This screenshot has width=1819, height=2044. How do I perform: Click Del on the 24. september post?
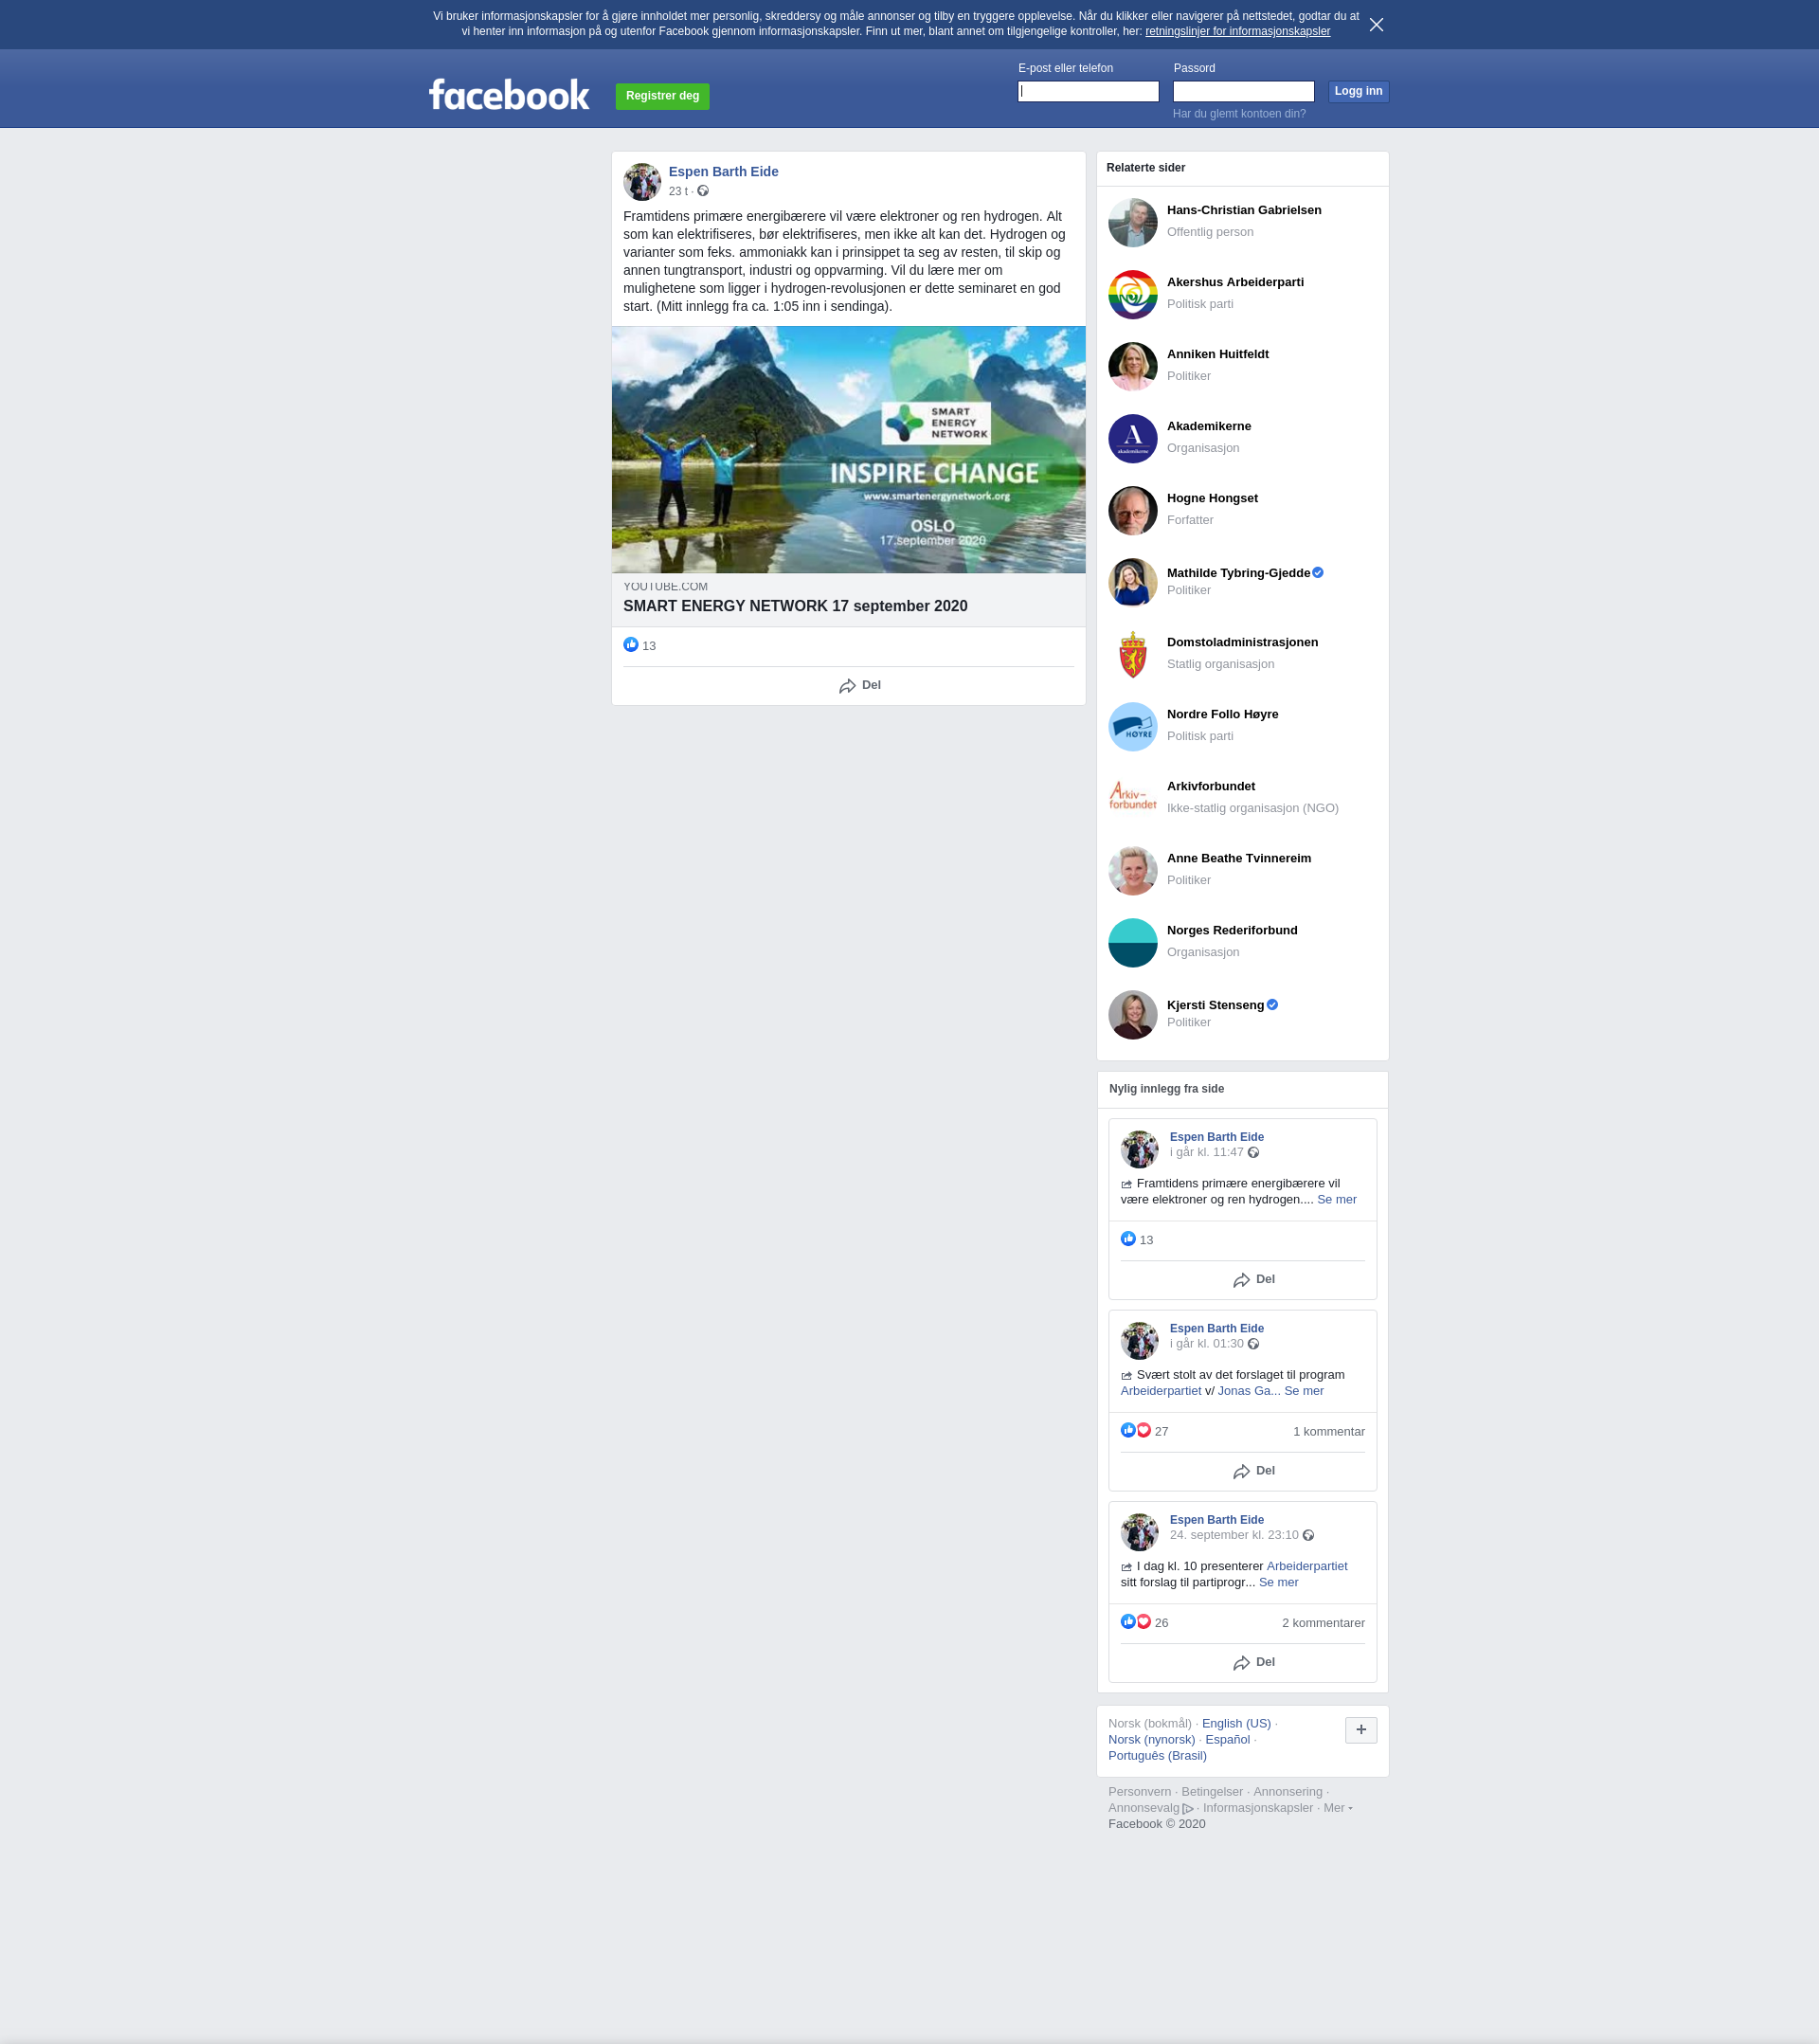[1253, 1662]
